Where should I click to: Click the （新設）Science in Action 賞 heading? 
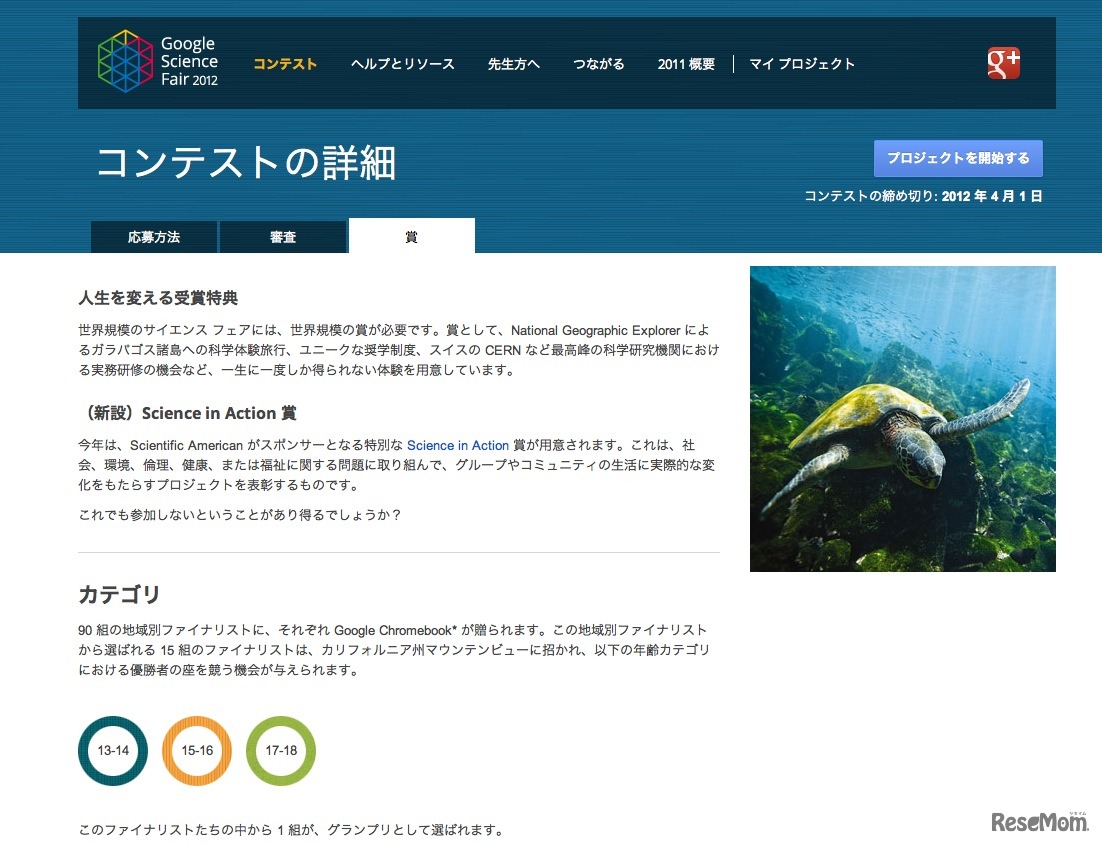tap(188, 413)
